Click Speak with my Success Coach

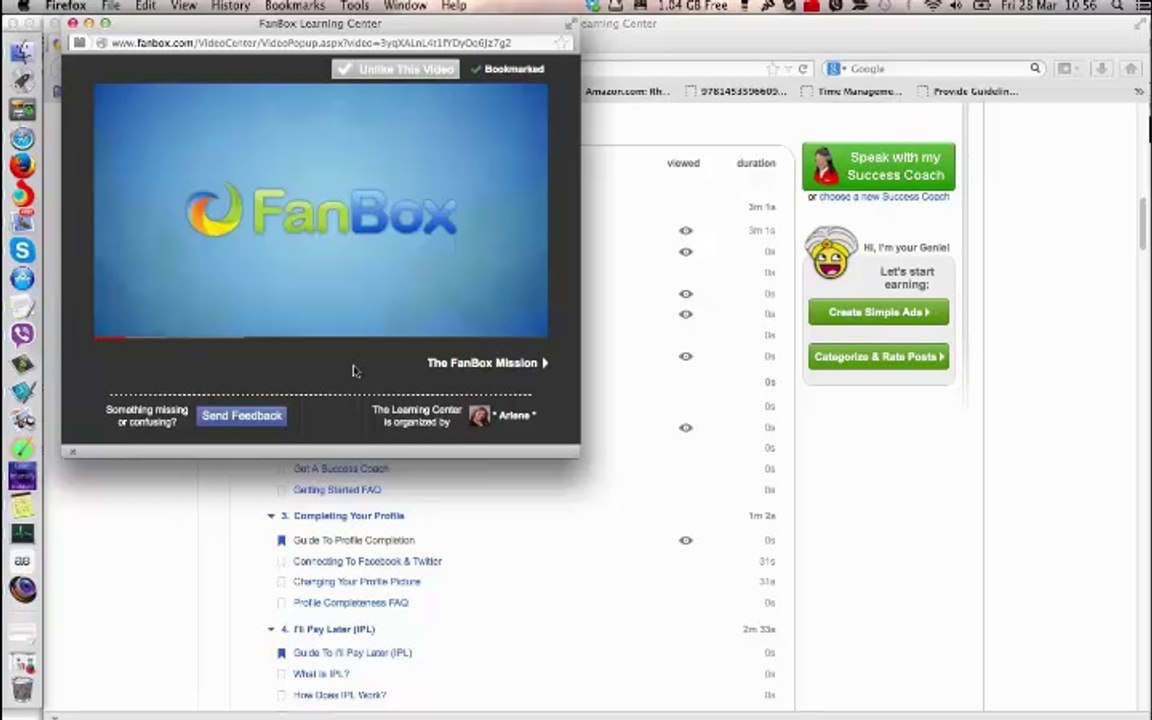click(879, 166)
